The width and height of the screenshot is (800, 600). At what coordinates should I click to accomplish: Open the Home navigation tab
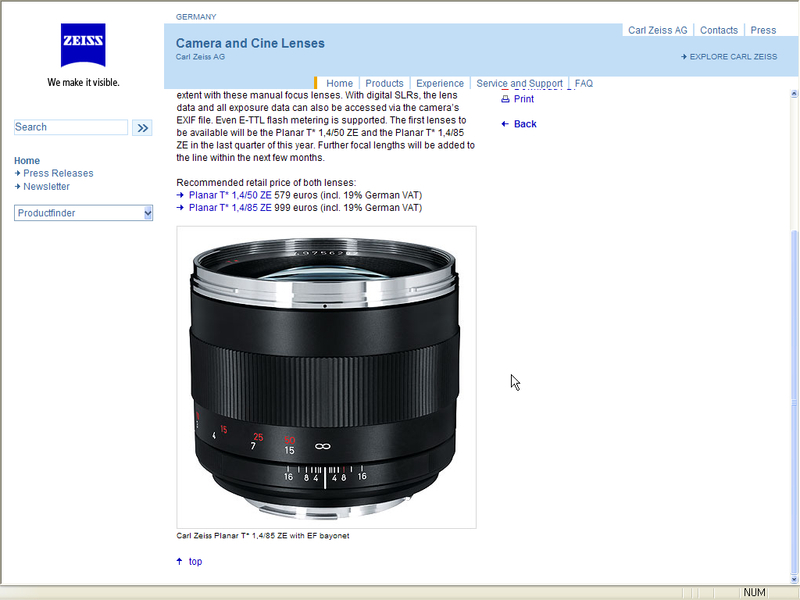(x=339, y=83)
